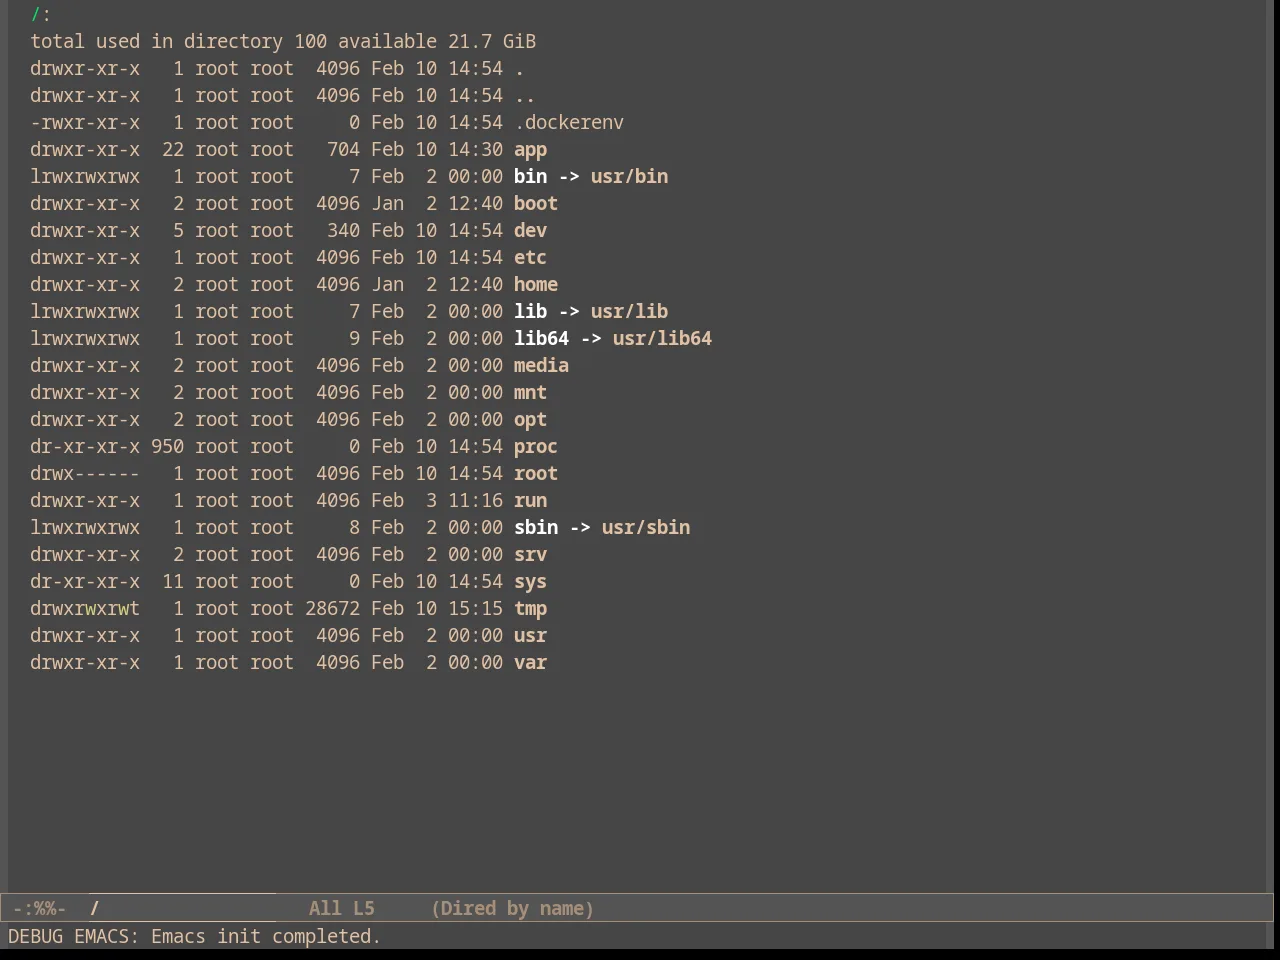
Task: Open the home directory
Action: pyautogui.click(x=536, y=285)
